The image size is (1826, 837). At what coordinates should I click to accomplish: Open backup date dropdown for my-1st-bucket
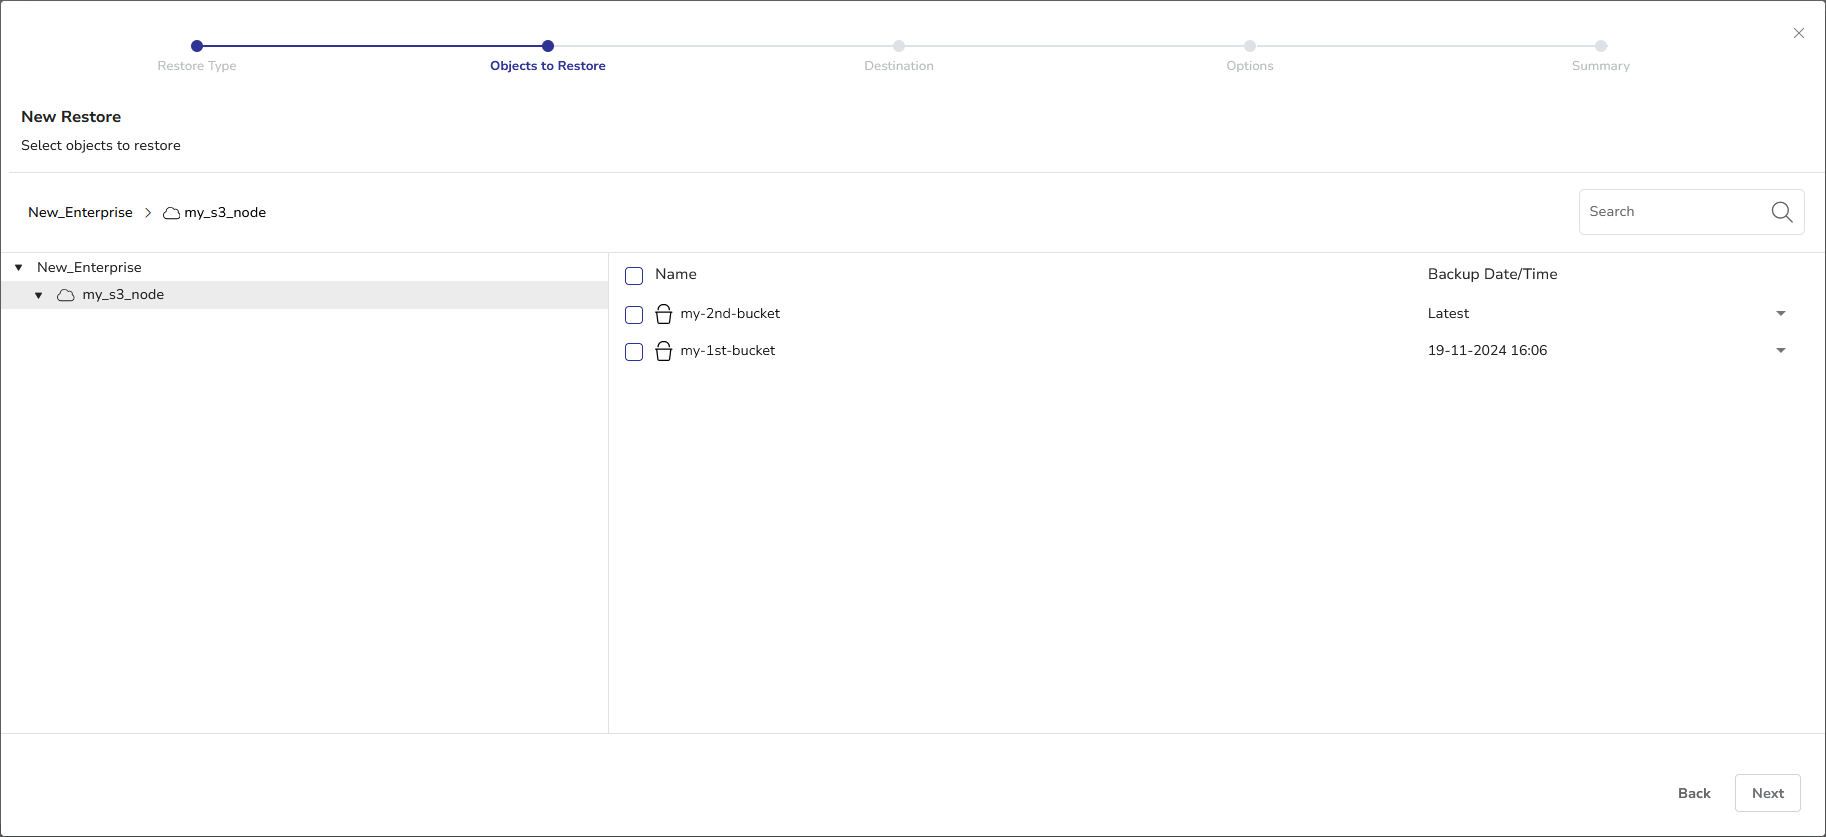[1780, 351]
